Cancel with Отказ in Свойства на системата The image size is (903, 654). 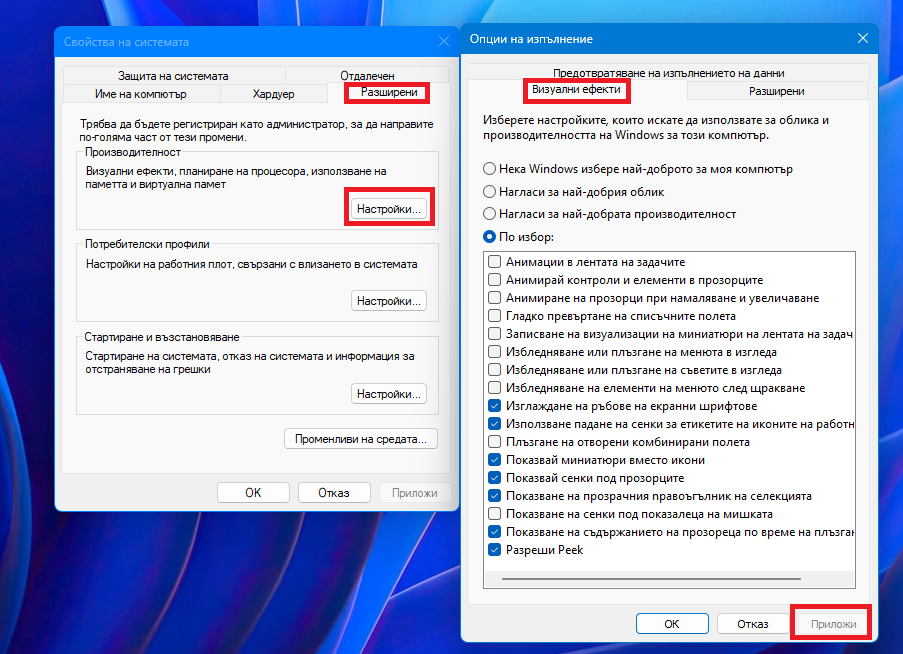[x=334, y=493]
